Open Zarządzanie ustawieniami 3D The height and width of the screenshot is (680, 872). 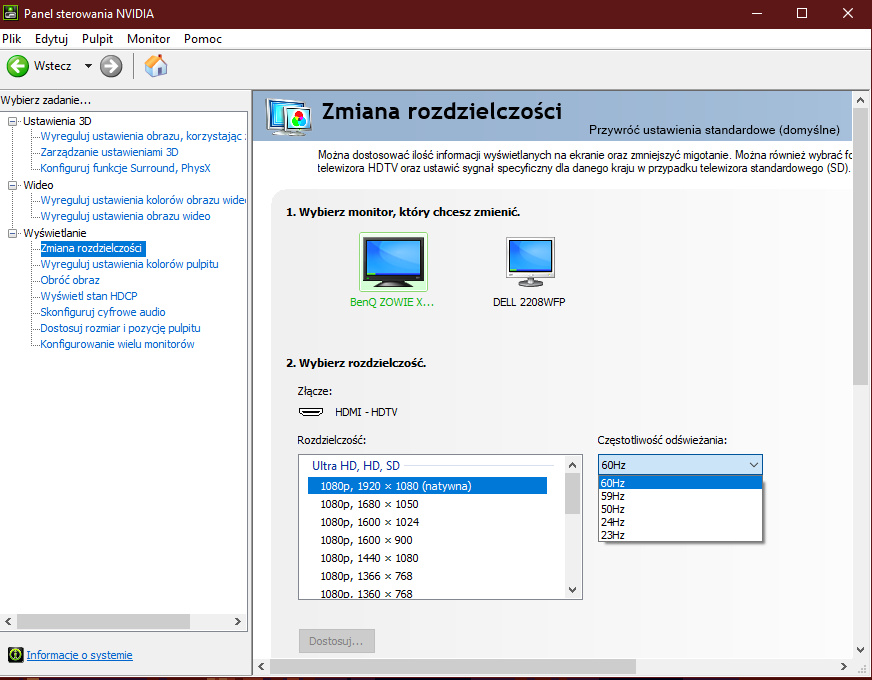(x=110, y=152)
